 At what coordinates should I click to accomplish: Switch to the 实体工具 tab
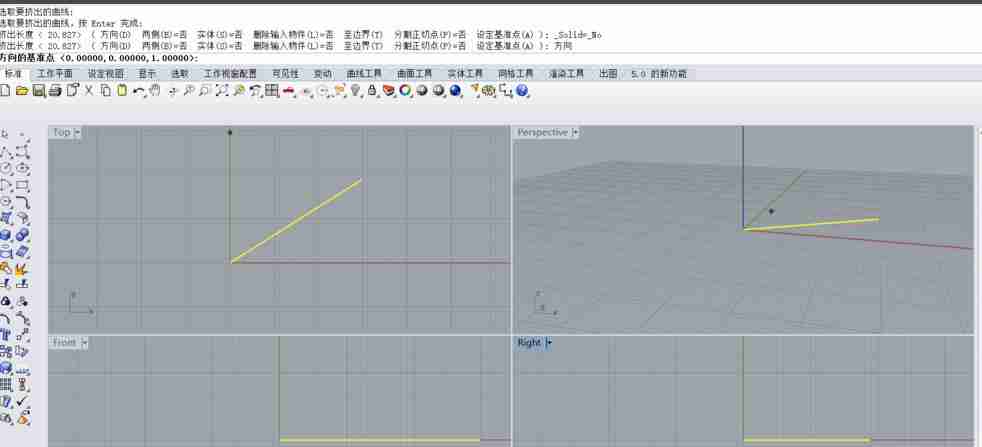coord(465,74)
